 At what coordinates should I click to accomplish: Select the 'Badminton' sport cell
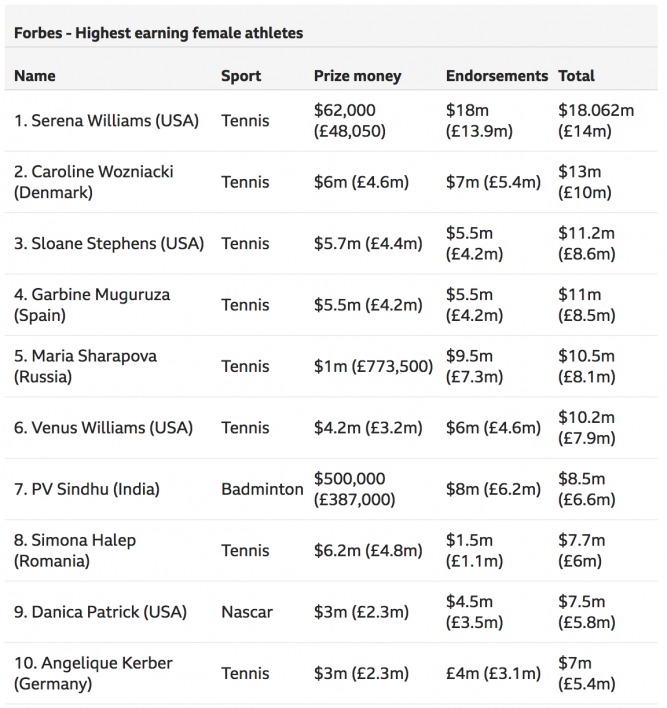[262, 490]
